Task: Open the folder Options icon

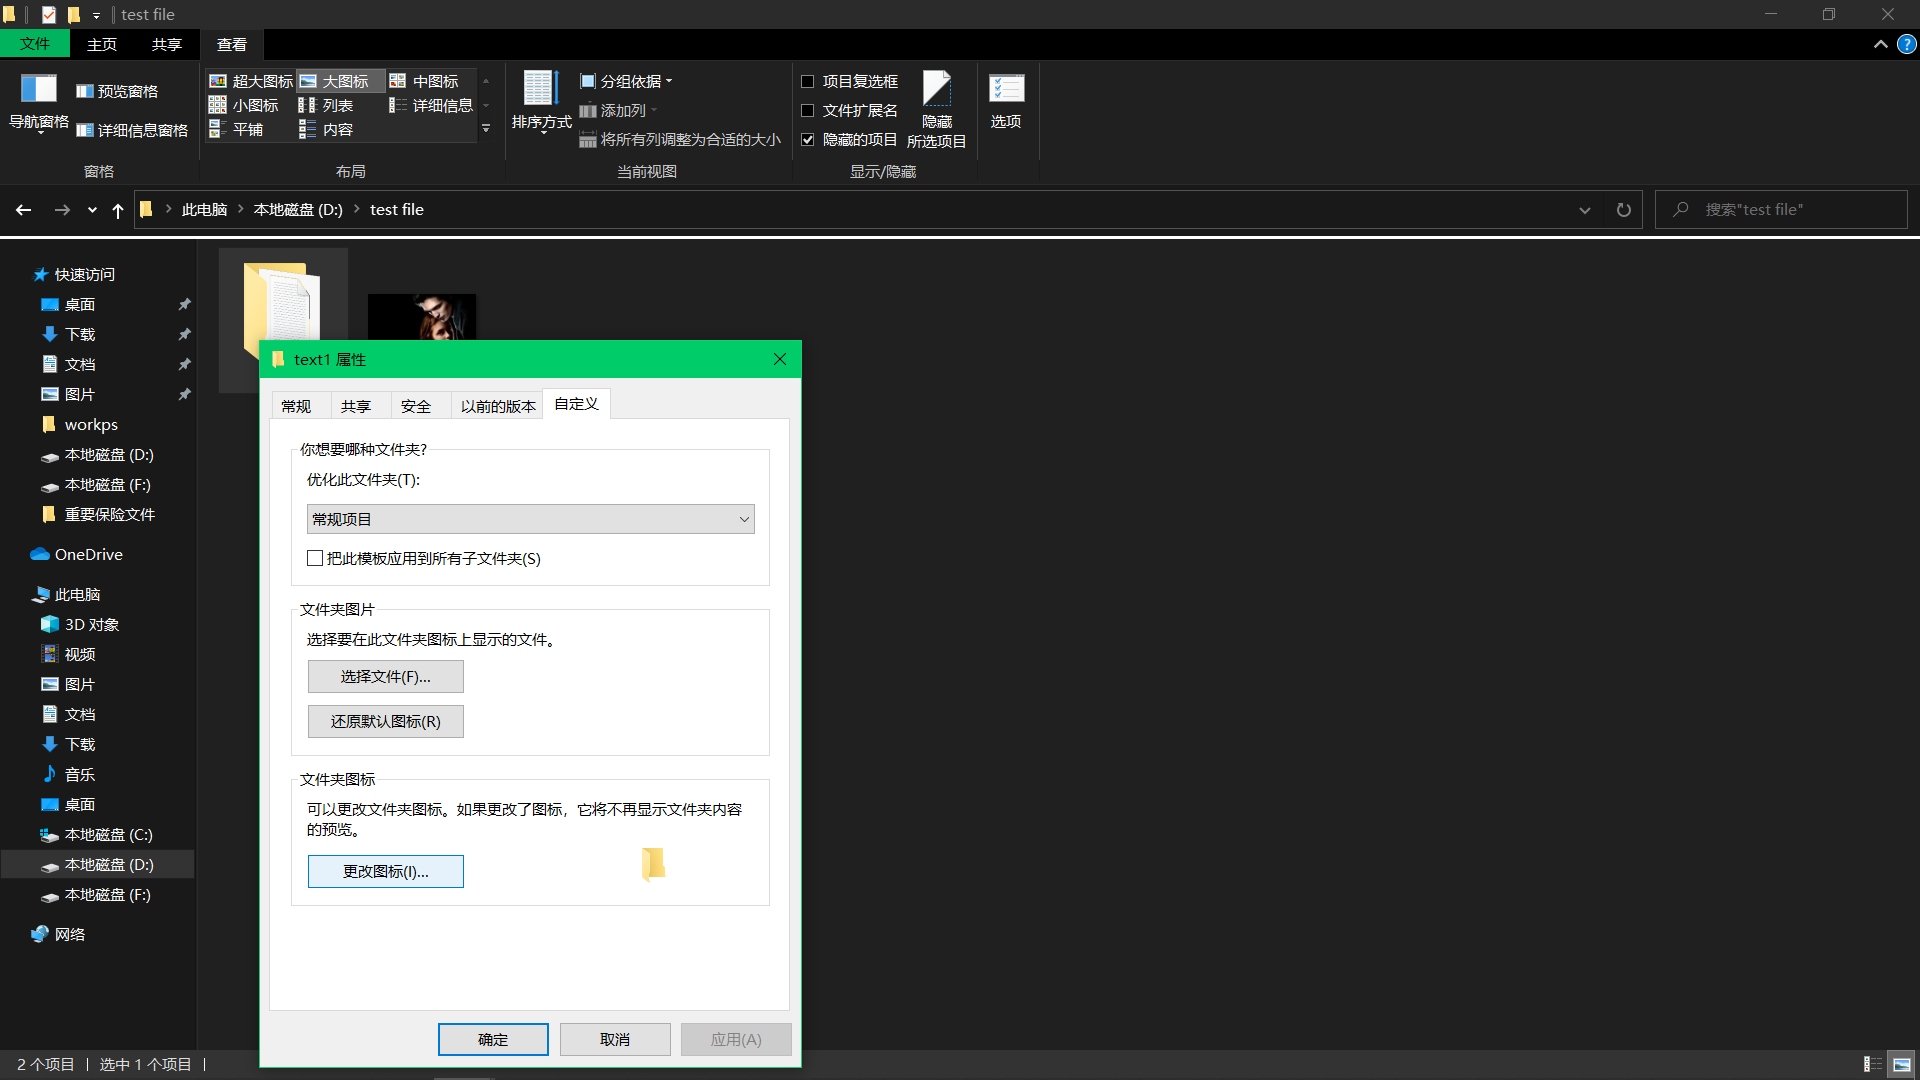Action: [1006, 90]
